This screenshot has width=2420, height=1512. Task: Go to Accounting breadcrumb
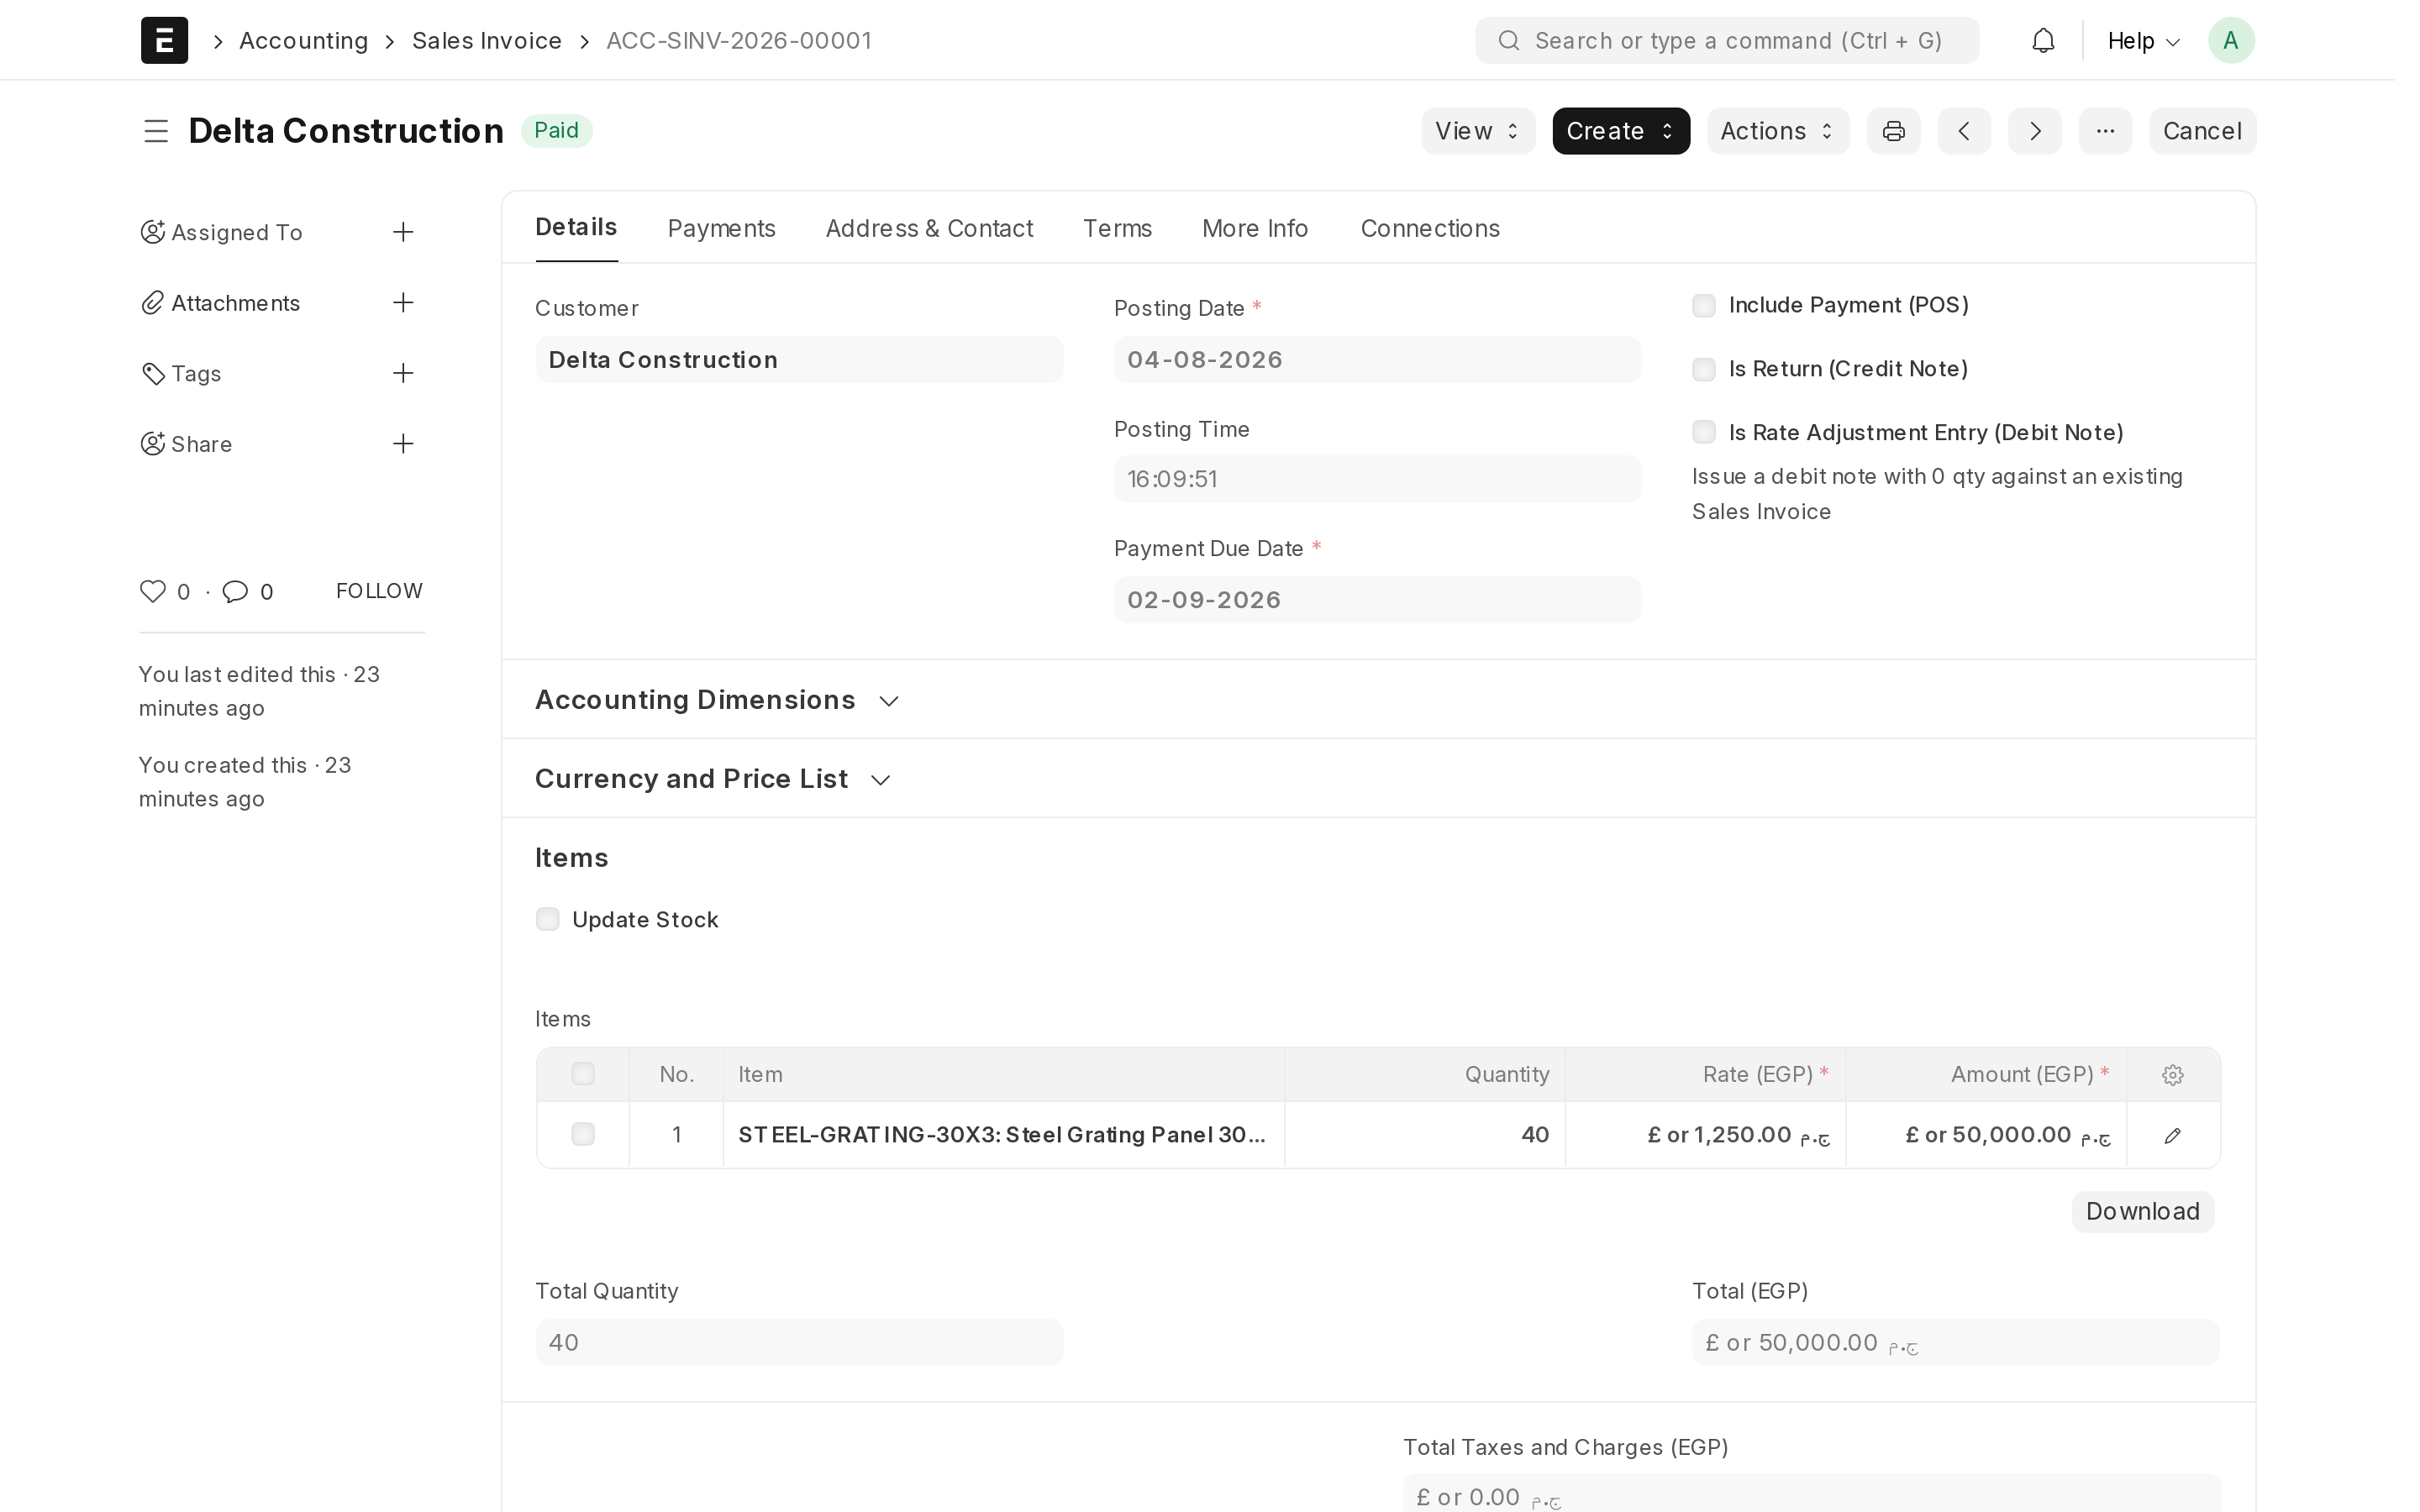pyautogui.click(x=303, y=41)
